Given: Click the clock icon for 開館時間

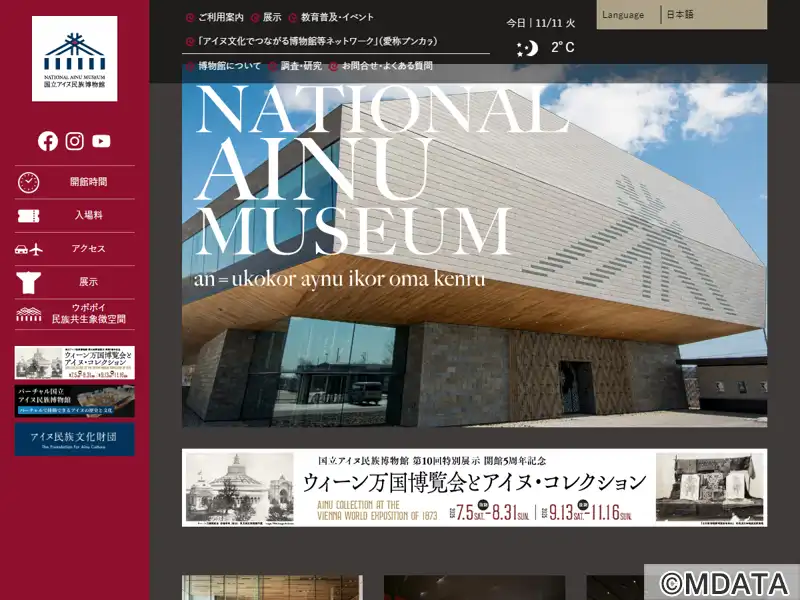Looking at the screenshot, I should [x=28, y=182].
